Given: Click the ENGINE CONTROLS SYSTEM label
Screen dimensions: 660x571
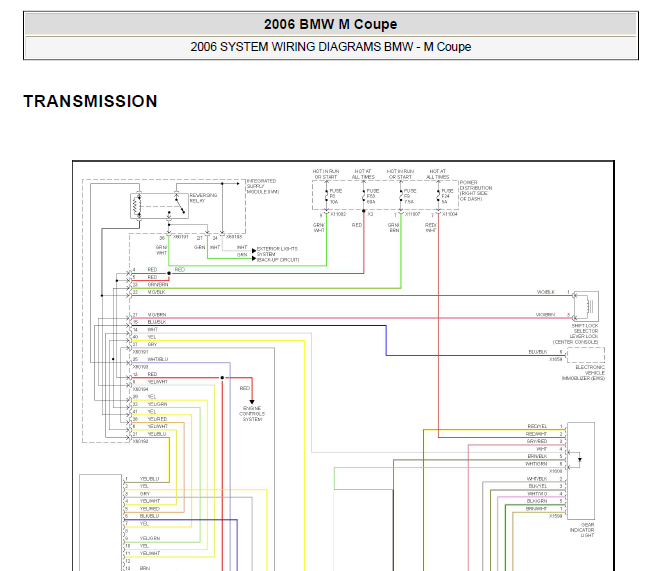Looking at the screenshot, I should click(252, 414).
